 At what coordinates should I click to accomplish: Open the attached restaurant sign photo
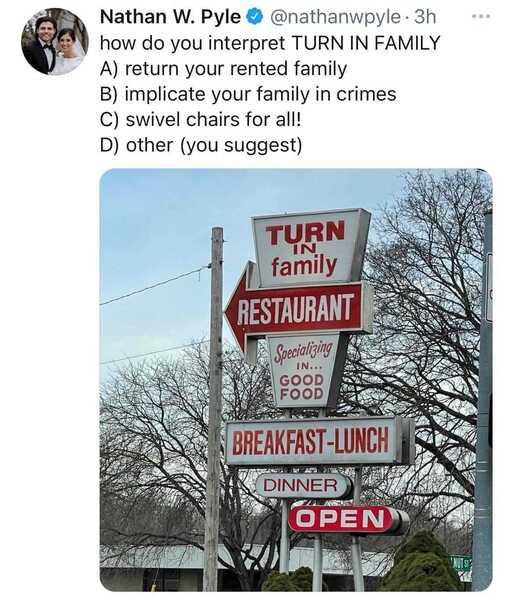click(296, 380)
